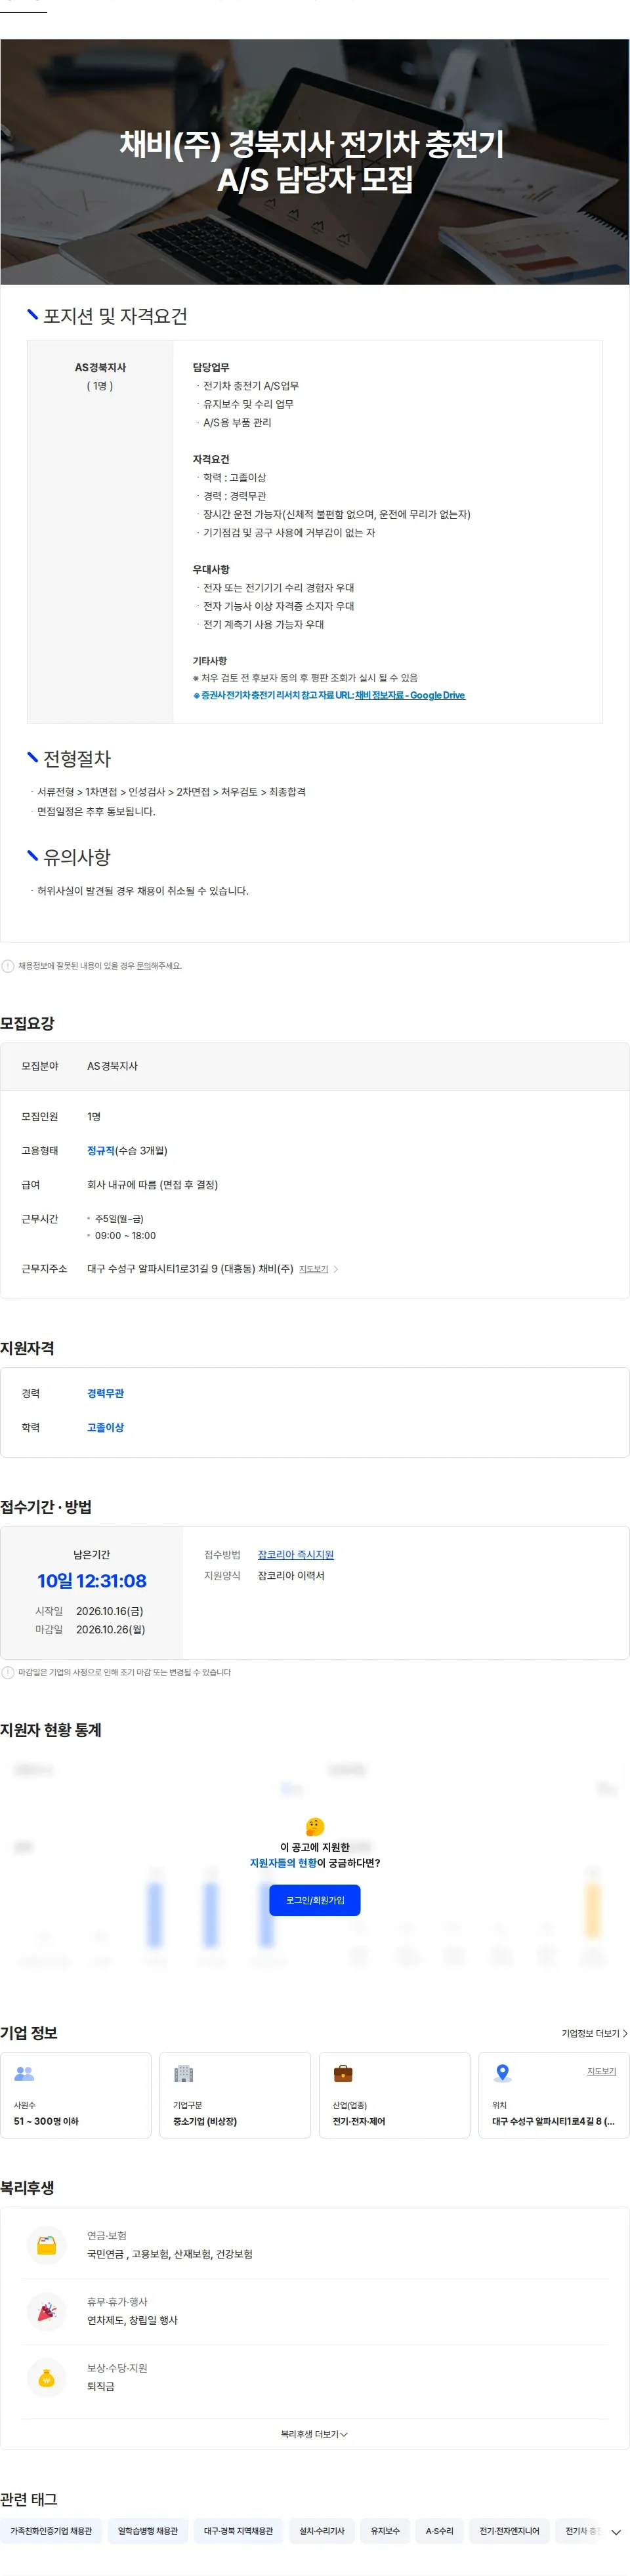Click the company address 대구 수성구 알파시티1로31길 9

click(x=190, y=1269)
